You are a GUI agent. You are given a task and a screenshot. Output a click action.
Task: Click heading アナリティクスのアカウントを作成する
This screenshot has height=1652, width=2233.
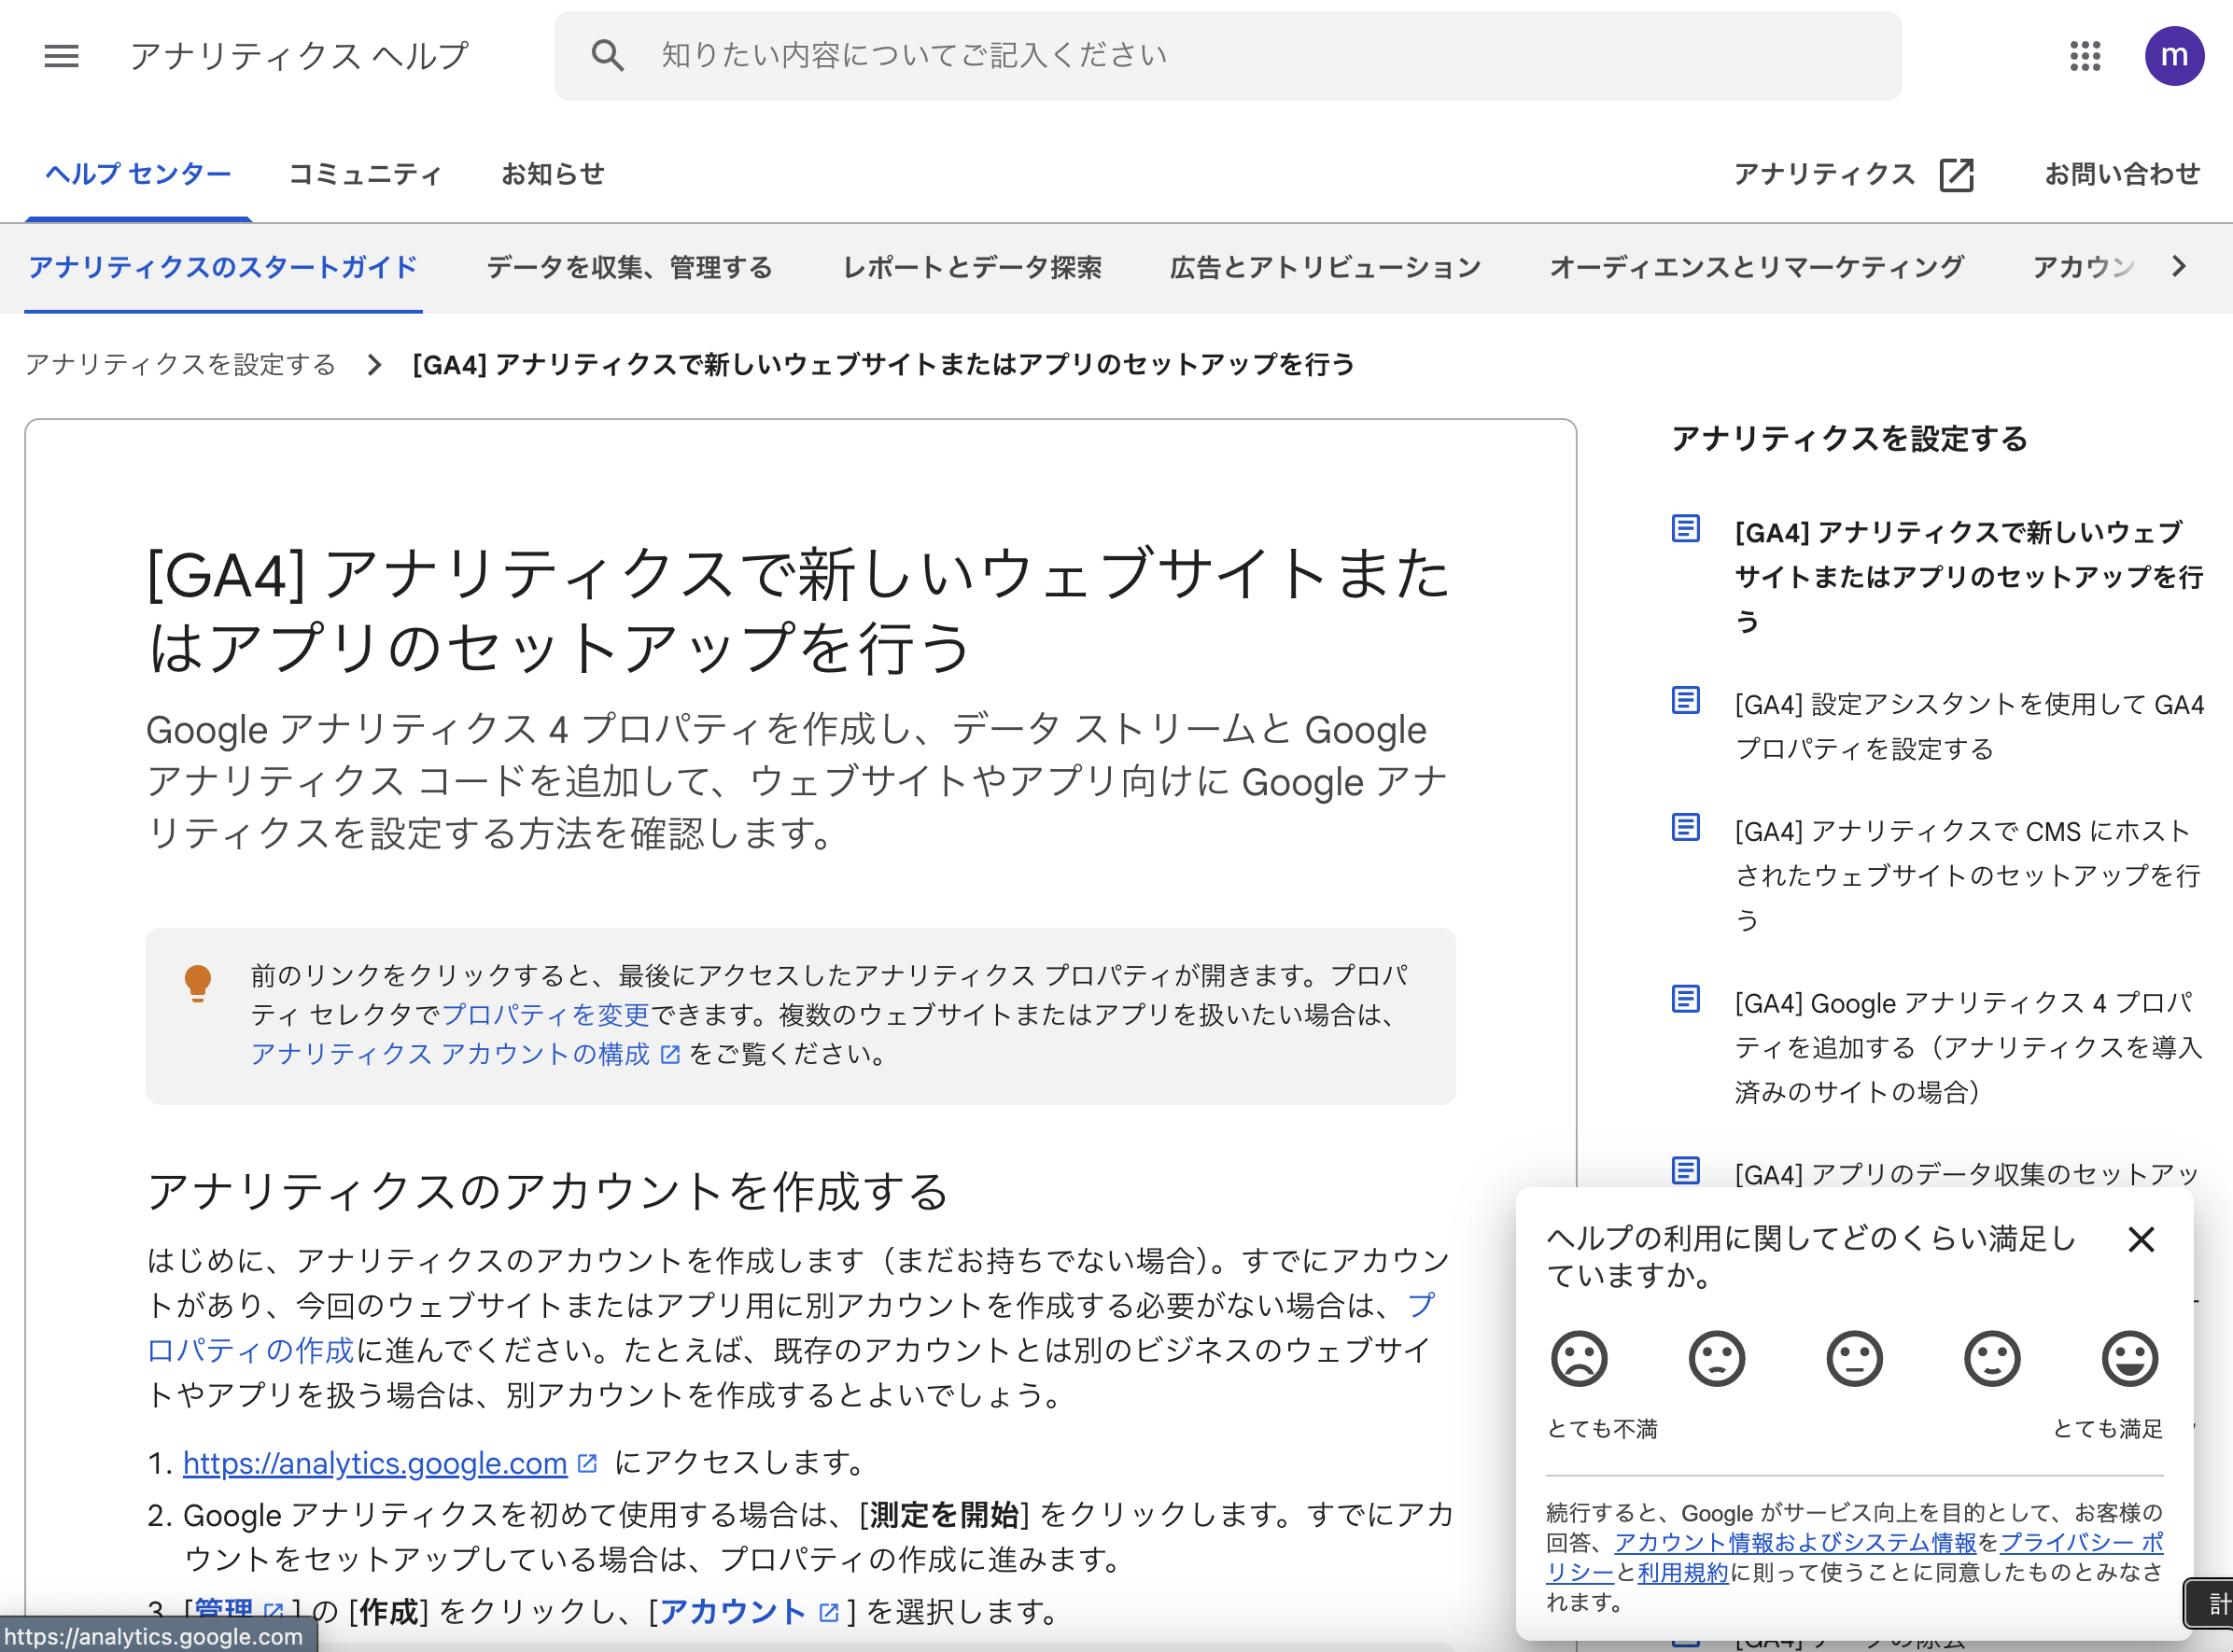tap(548, 1192)
